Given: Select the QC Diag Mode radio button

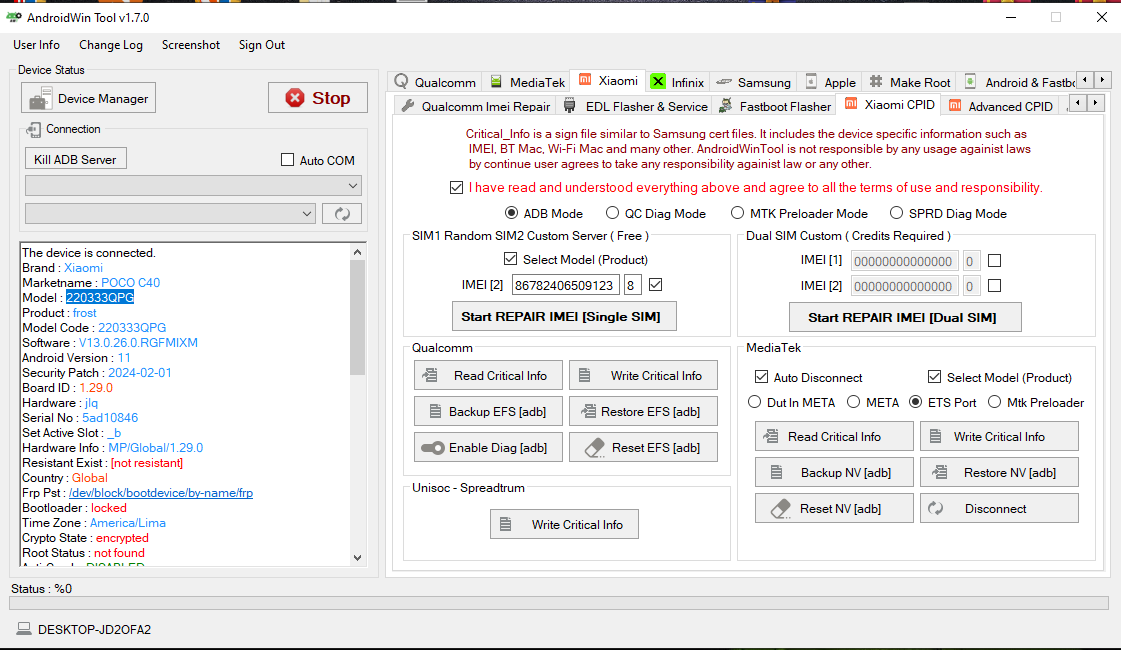Looking at the screenshot, I should (613, 213).
